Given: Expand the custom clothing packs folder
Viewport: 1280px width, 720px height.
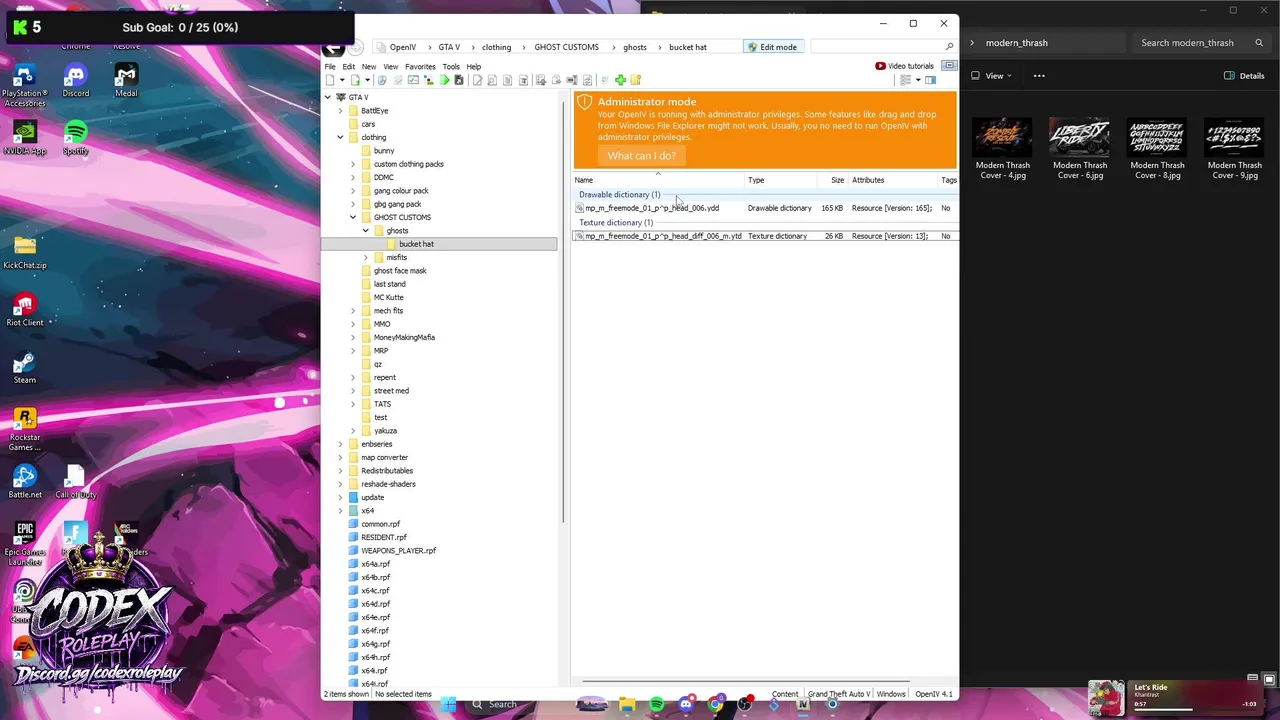Looking at the screenshot, I should coord(353,164).
